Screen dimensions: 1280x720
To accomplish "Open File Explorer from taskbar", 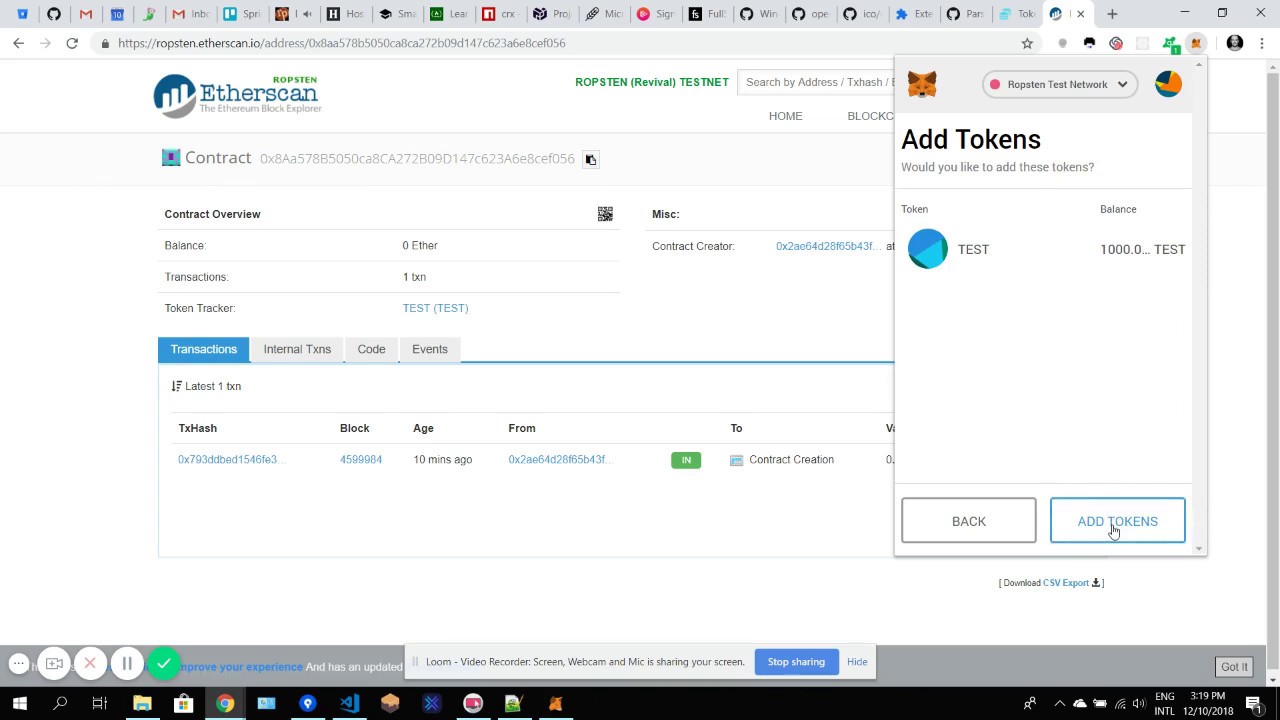I will [142, 704].
